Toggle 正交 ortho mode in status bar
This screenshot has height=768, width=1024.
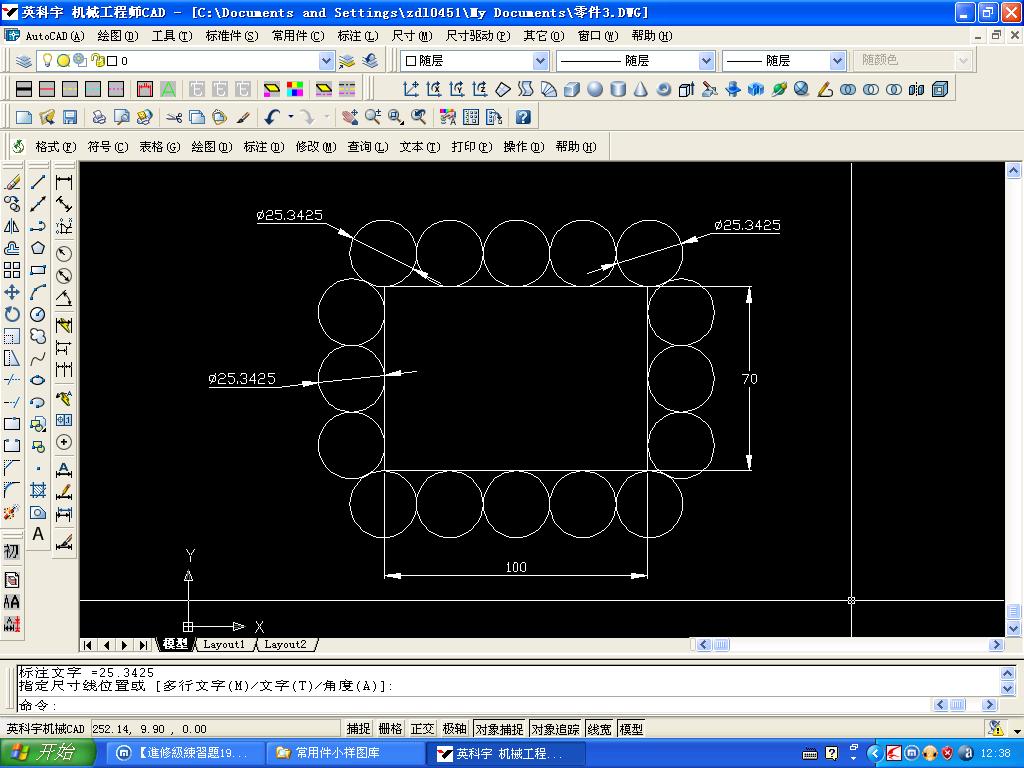pyautogui.click(x=422, y=729)
